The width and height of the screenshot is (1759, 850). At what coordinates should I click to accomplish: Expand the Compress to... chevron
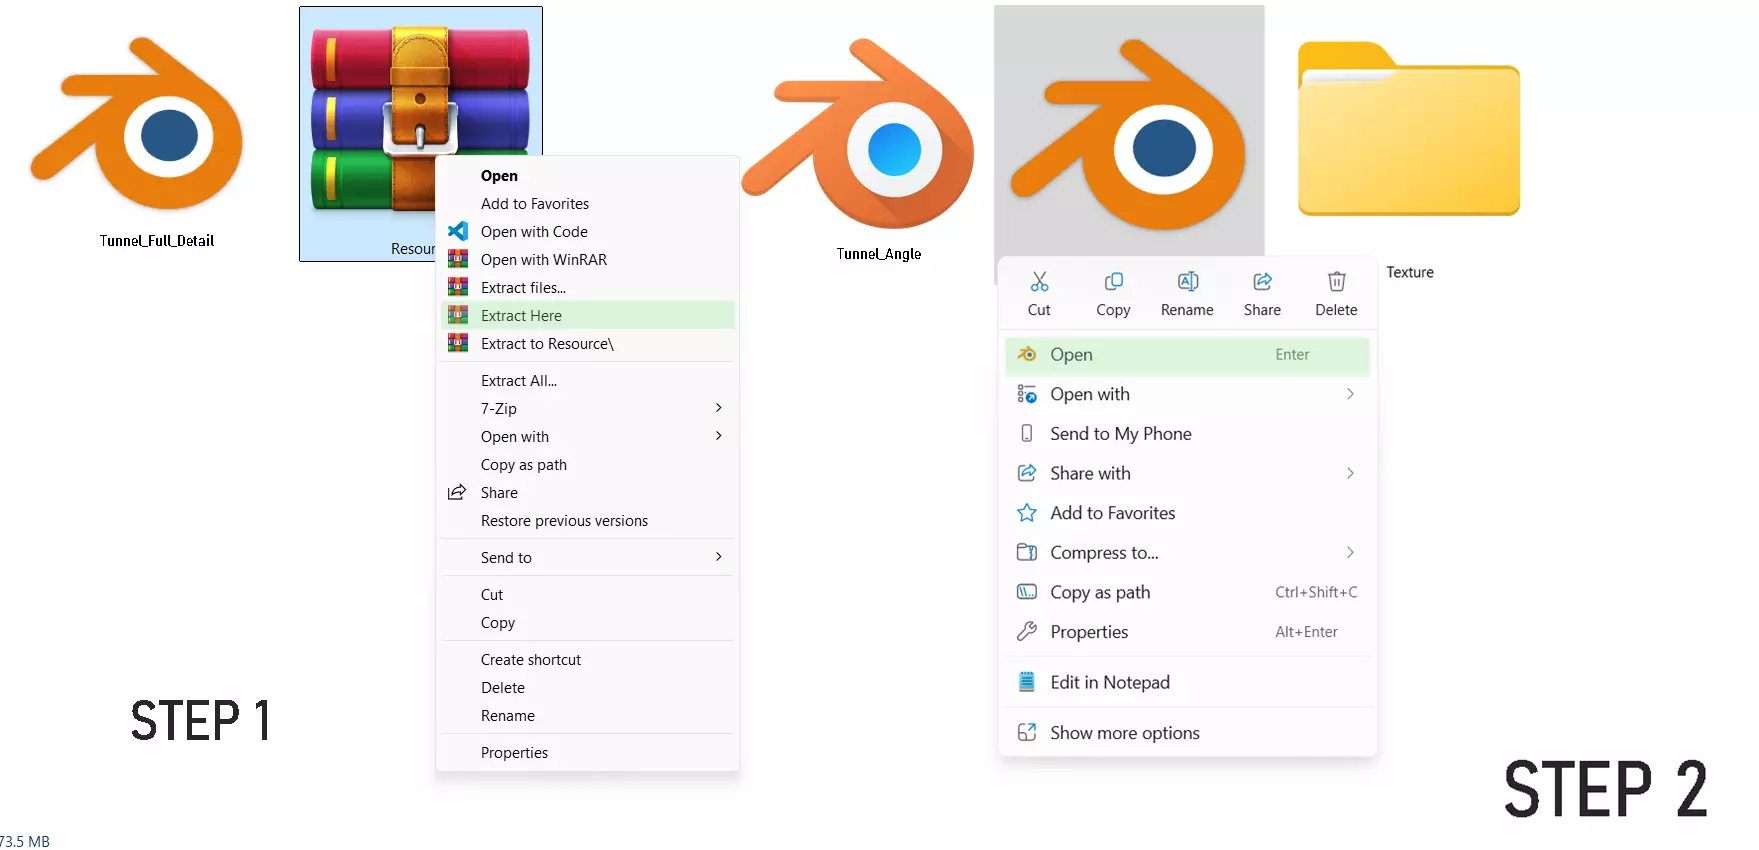pyautogui.click(x=1350, y=552)
